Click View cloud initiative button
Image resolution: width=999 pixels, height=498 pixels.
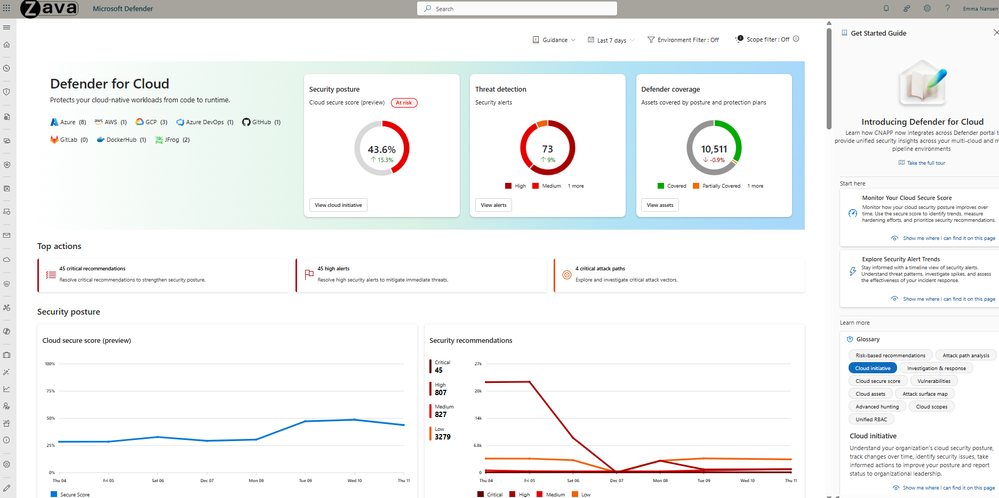tap(338, 205)
